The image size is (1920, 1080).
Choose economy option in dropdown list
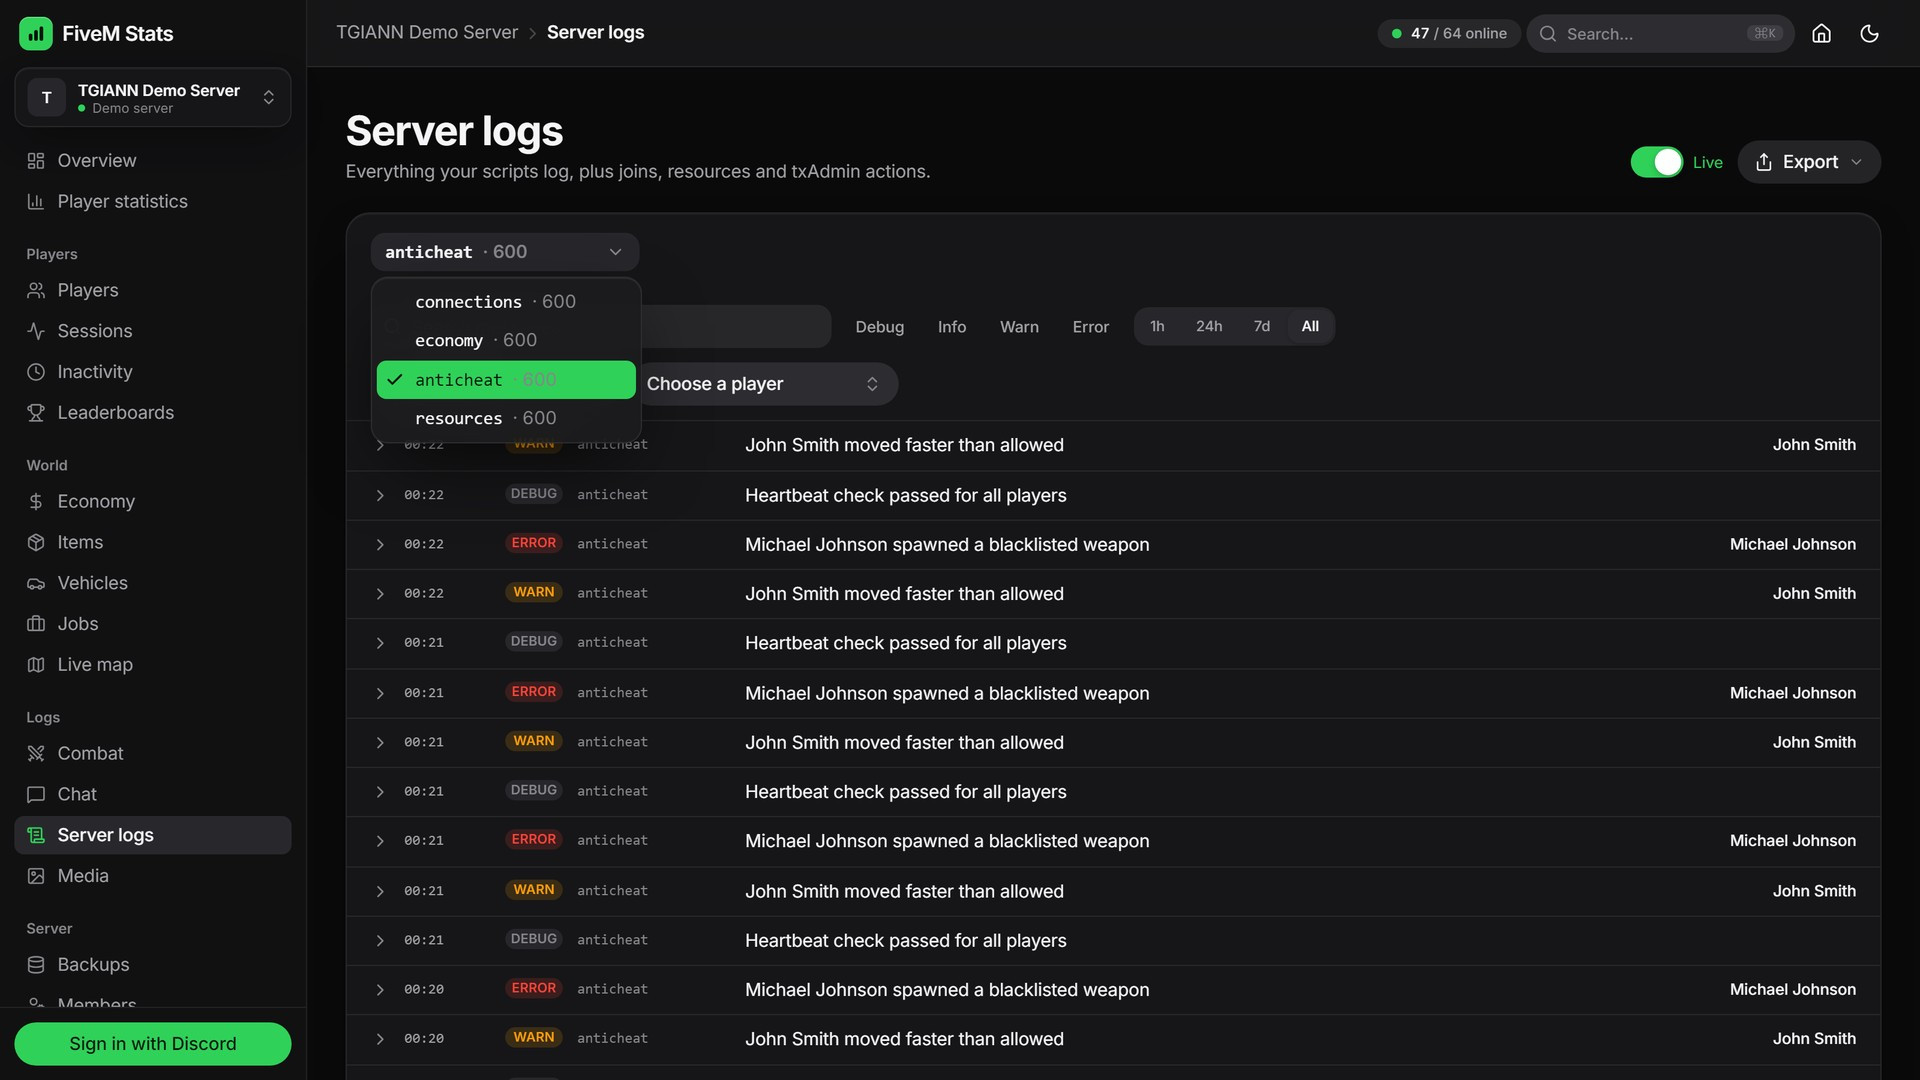point(506,341)
